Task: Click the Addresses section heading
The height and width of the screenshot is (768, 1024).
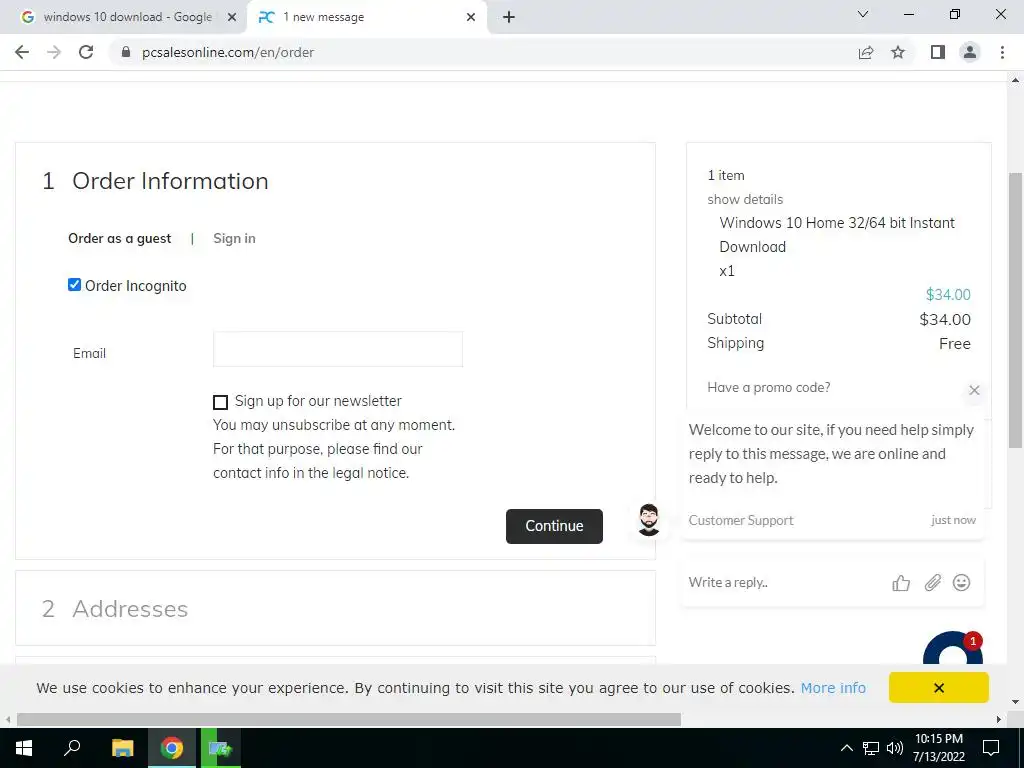Action: tap(130, 609)
